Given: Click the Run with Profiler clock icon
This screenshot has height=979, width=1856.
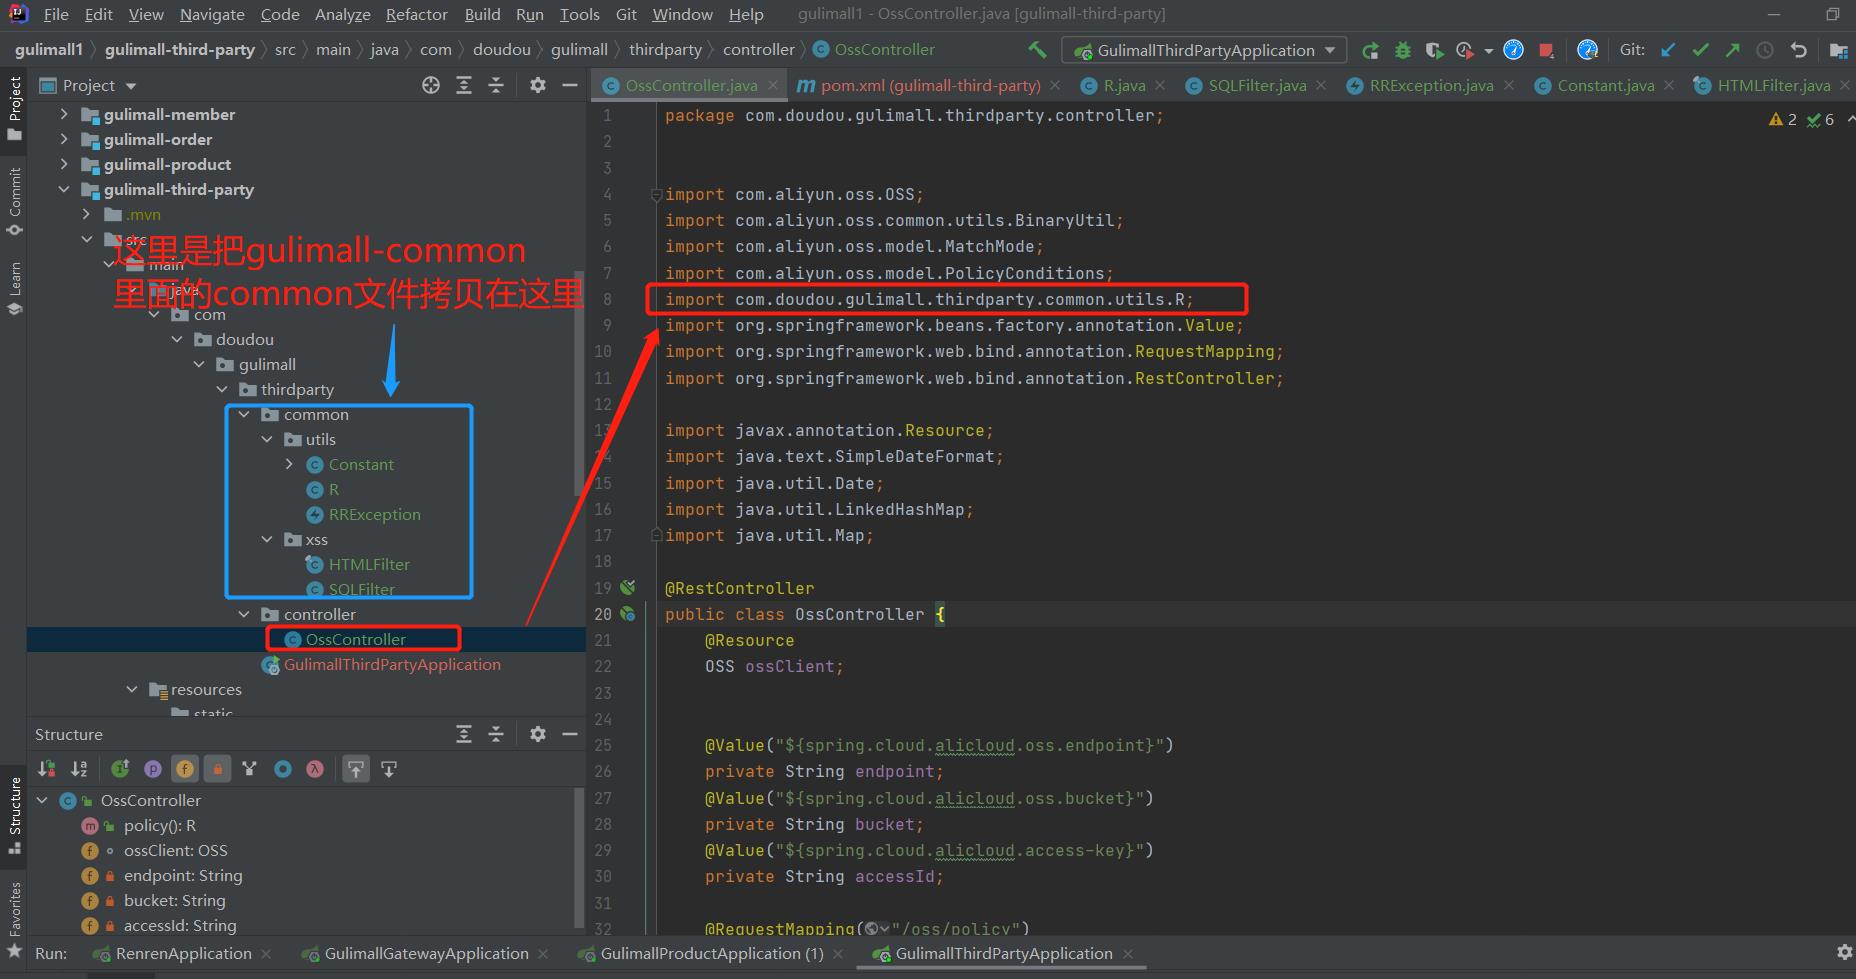Looking at the screenshot, I should [1466, 50].
